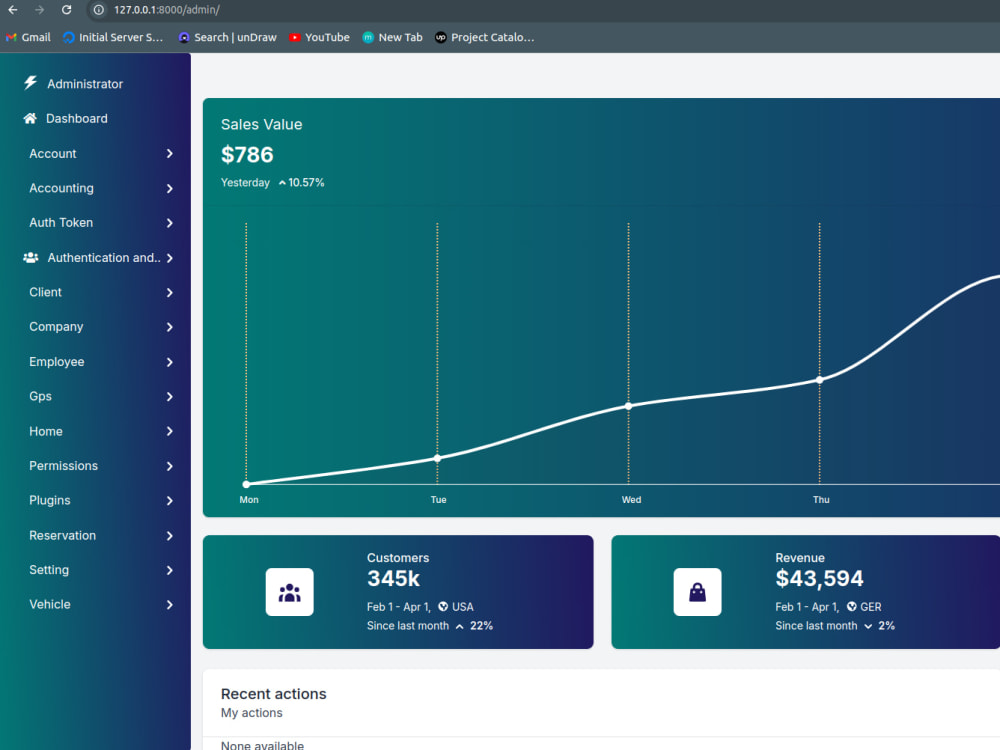1000x750 pixels.
Task: Open the Dashboard sidebar link
Action: [77, 118]
